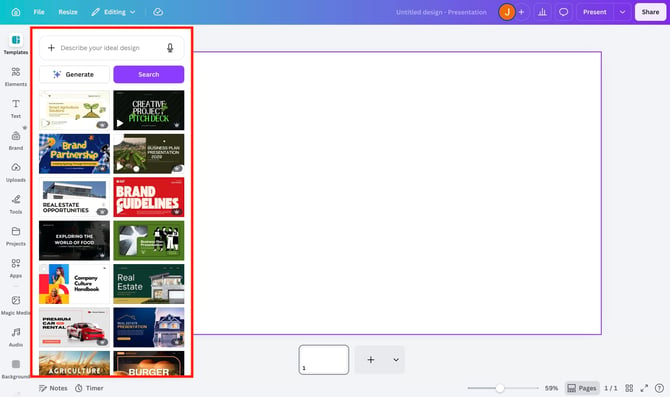Screen dimensions: 670x397
Task: Open fullscreen with the expand arrows icon
Action: (644, 388)
